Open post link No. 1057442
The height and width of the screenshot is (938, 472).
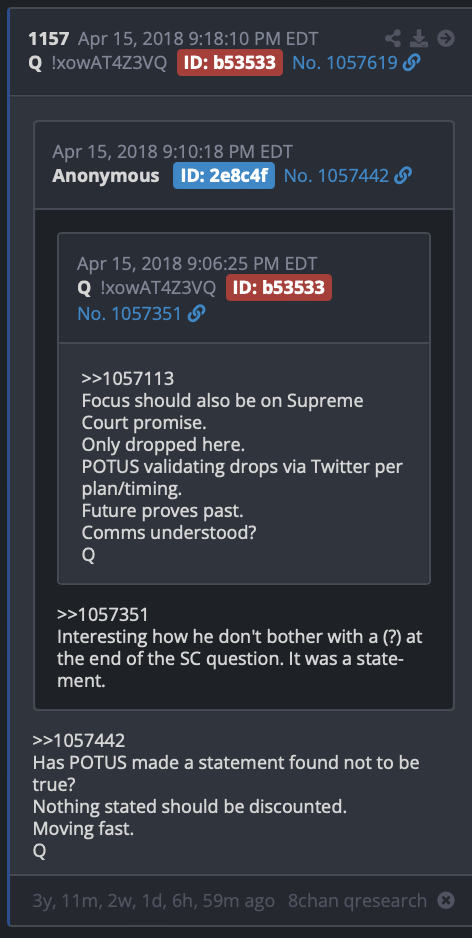point(336,176)
